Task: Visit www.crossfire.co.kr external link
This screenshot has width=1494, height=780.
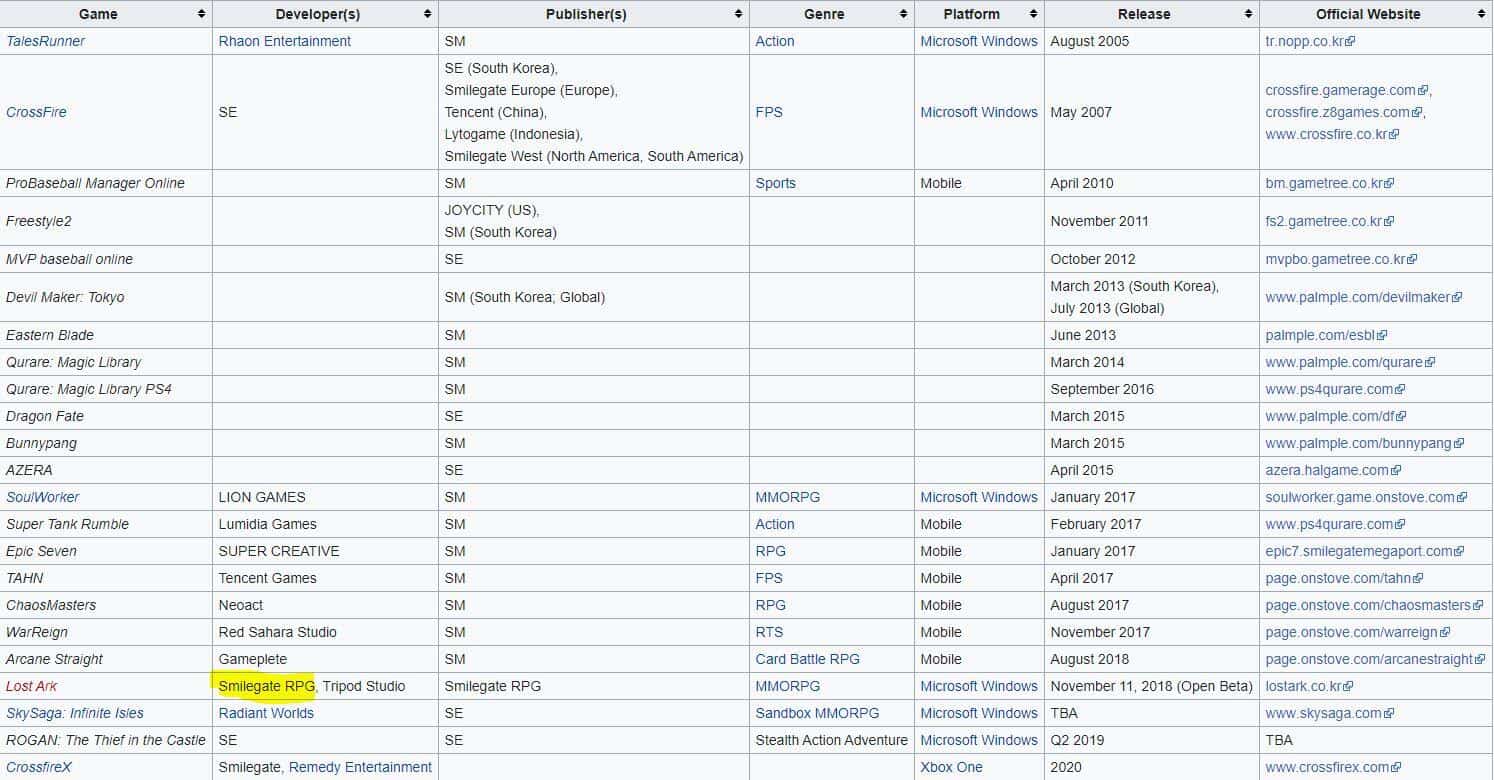Action: tap(1332, 134)
